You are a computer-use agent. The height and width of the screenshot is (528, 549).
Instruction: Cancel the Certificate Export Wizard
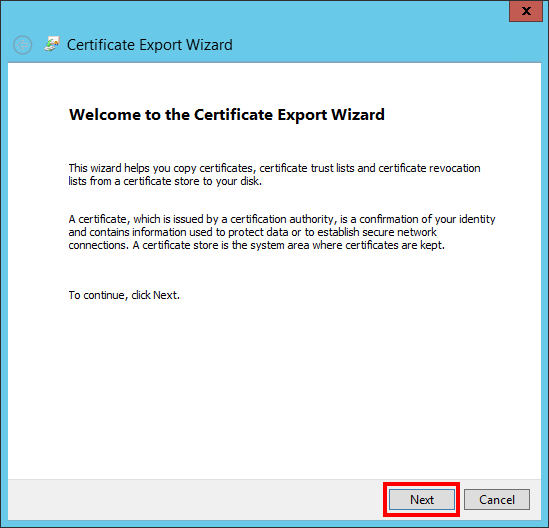pos(496,499)
